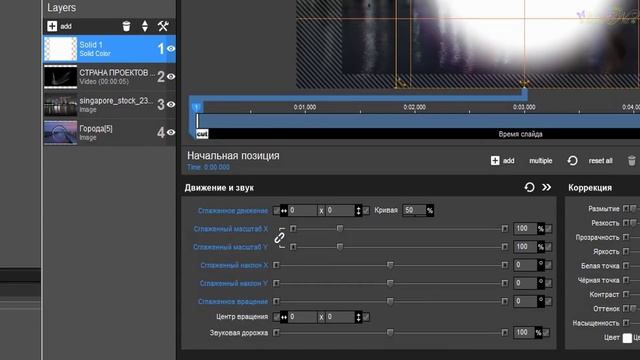This screenshot has width=640, height=360.
Task: Toggle checkbox right of наклон X value
Action: [549, 265]
